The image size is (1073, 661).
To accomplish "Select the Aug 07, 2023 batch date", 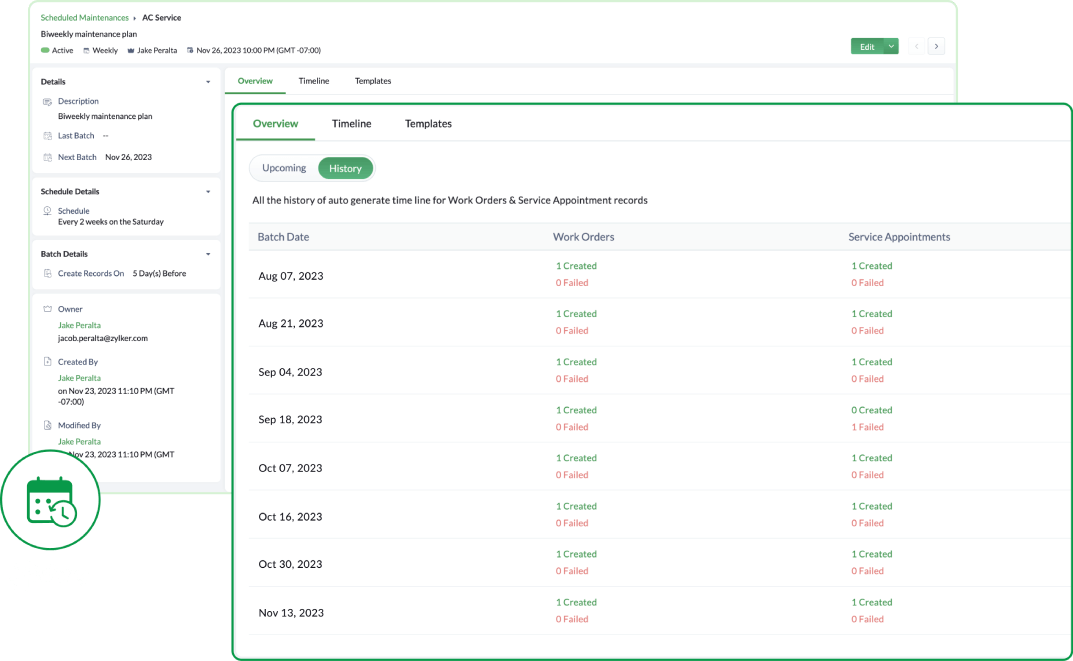I will (x=291, y=276).
